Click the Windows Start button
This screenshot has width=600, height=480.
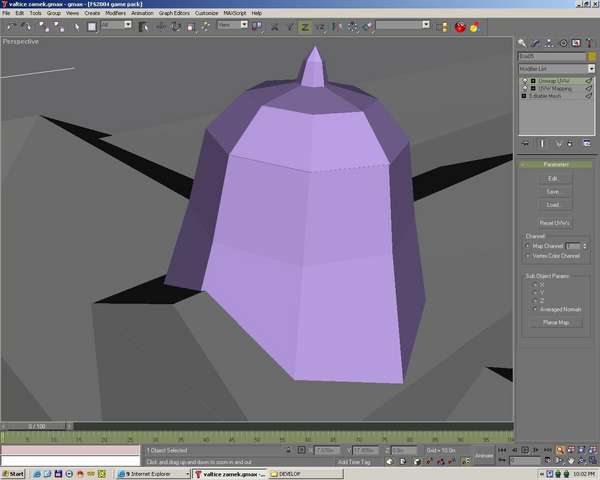coord(13,474)
